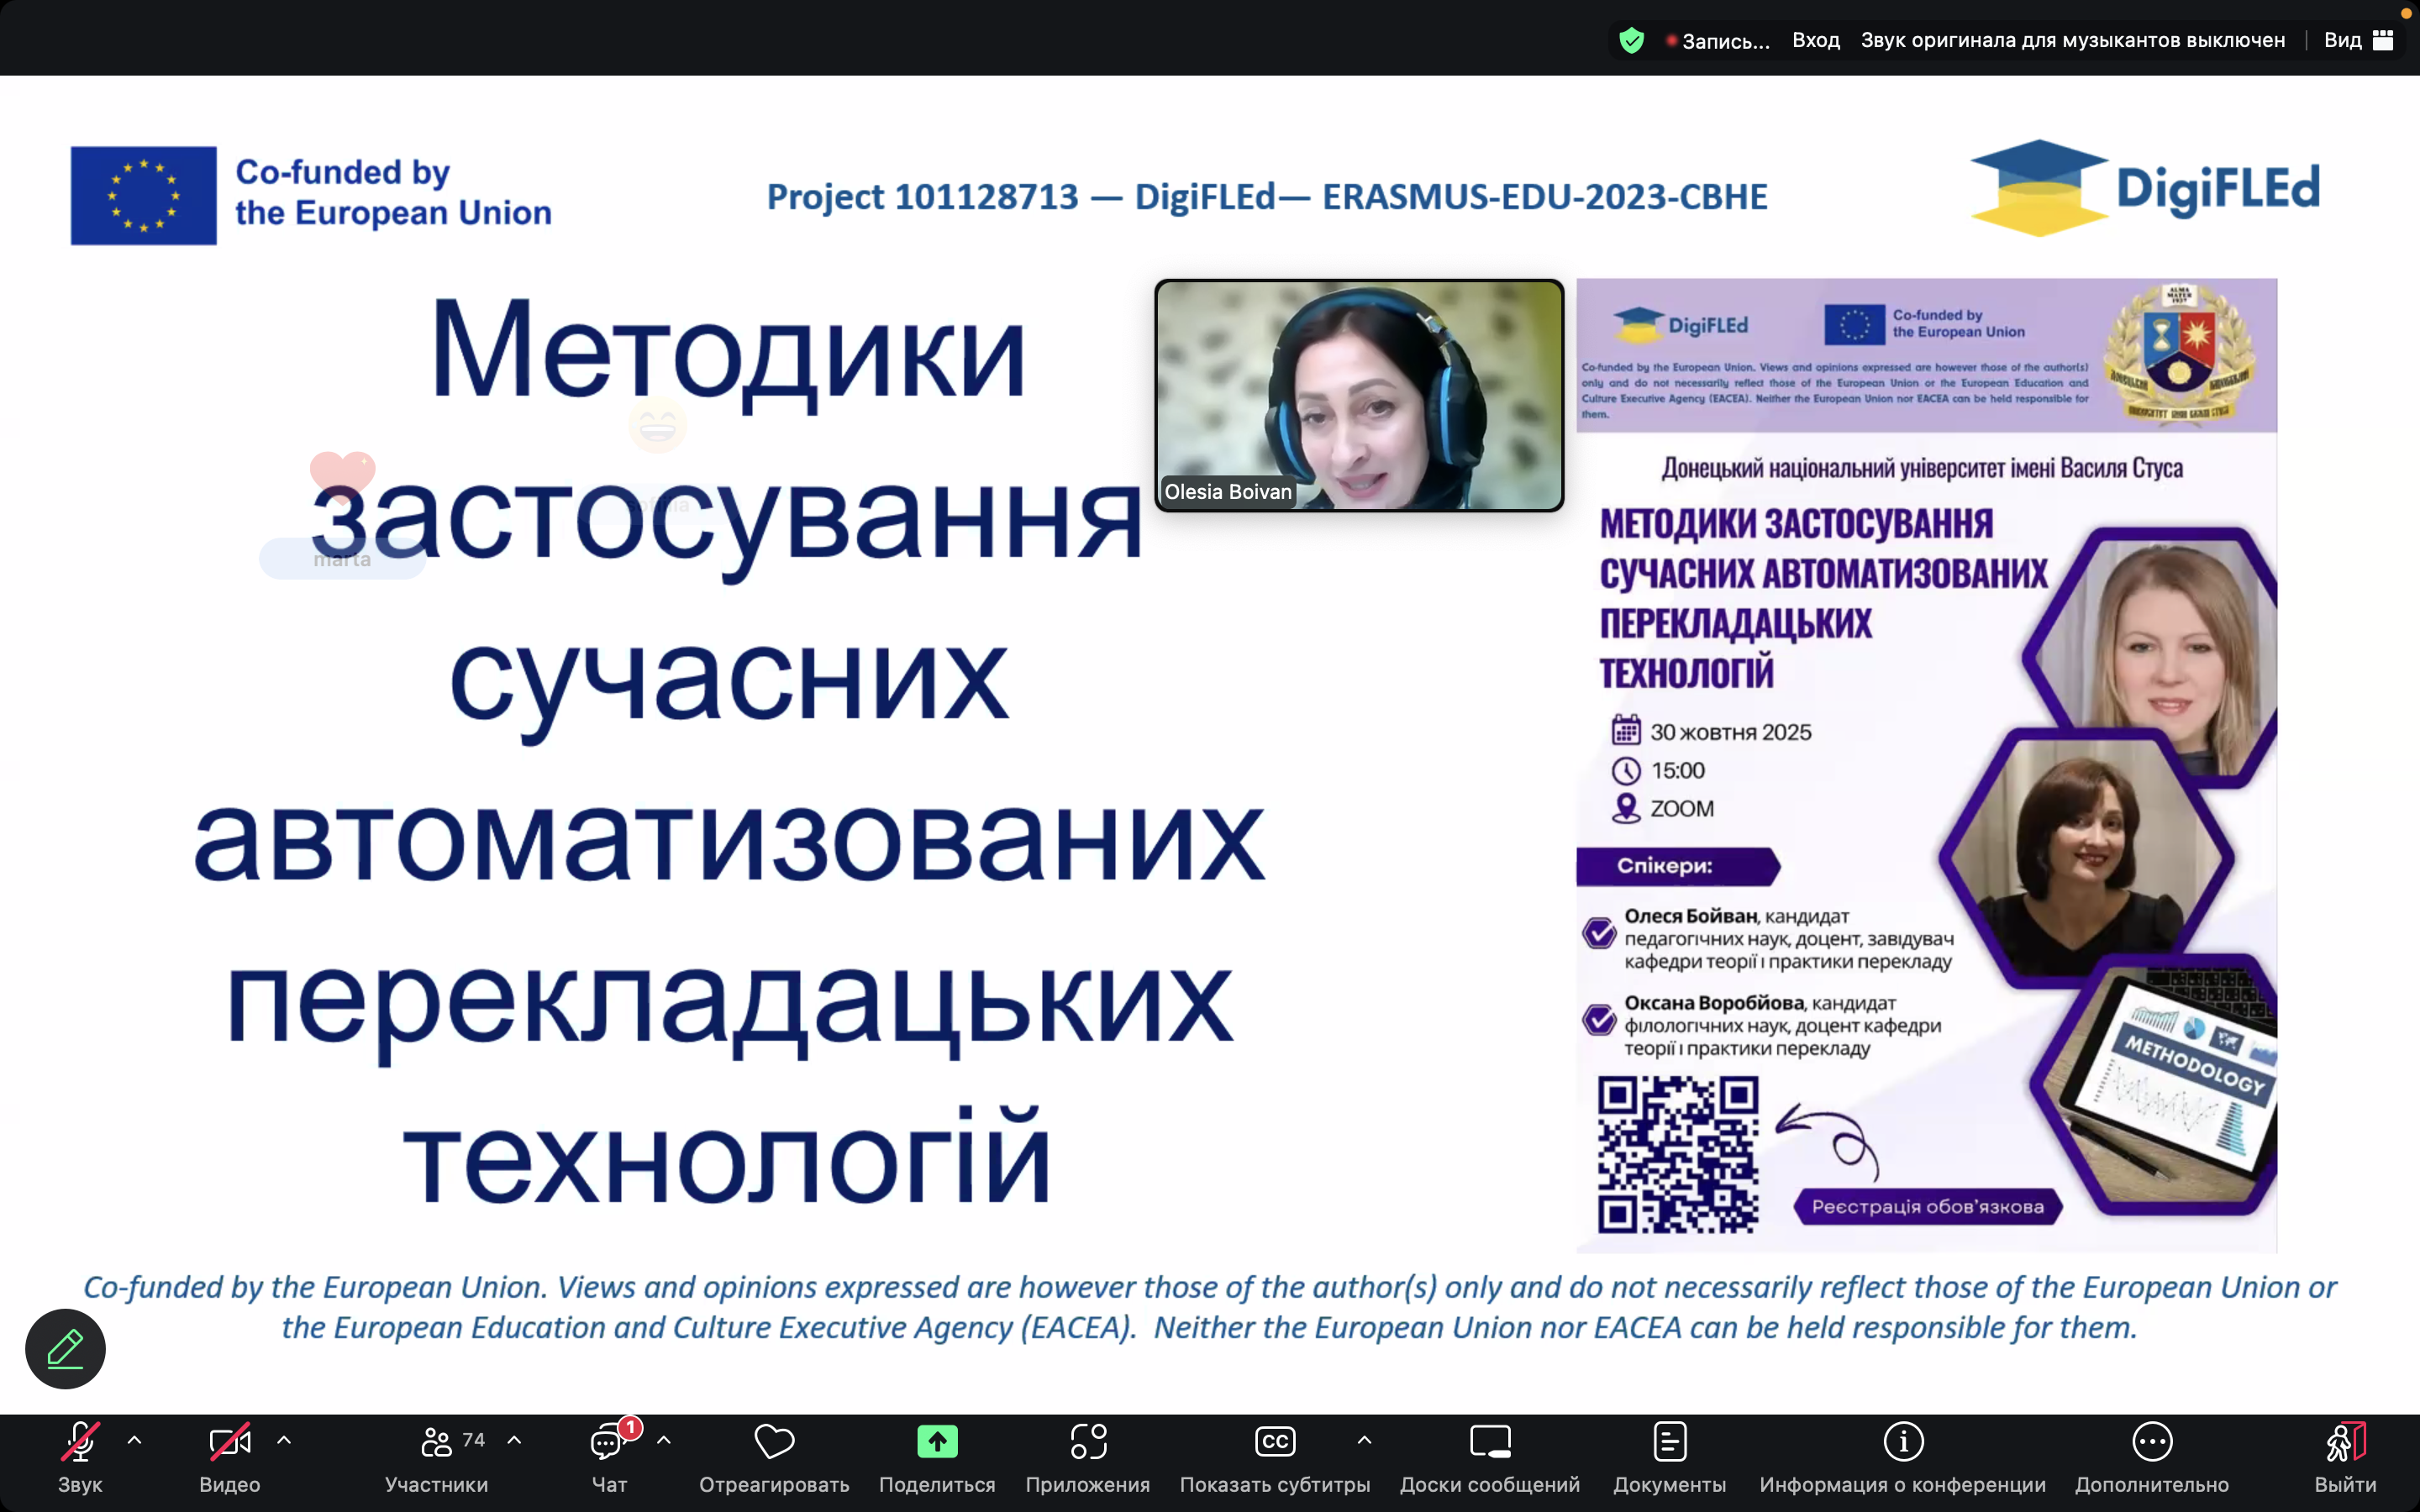Click the green Поделиться share screen icon
This screenshot has width=2420, height=1512.
tap(937, 1442)
